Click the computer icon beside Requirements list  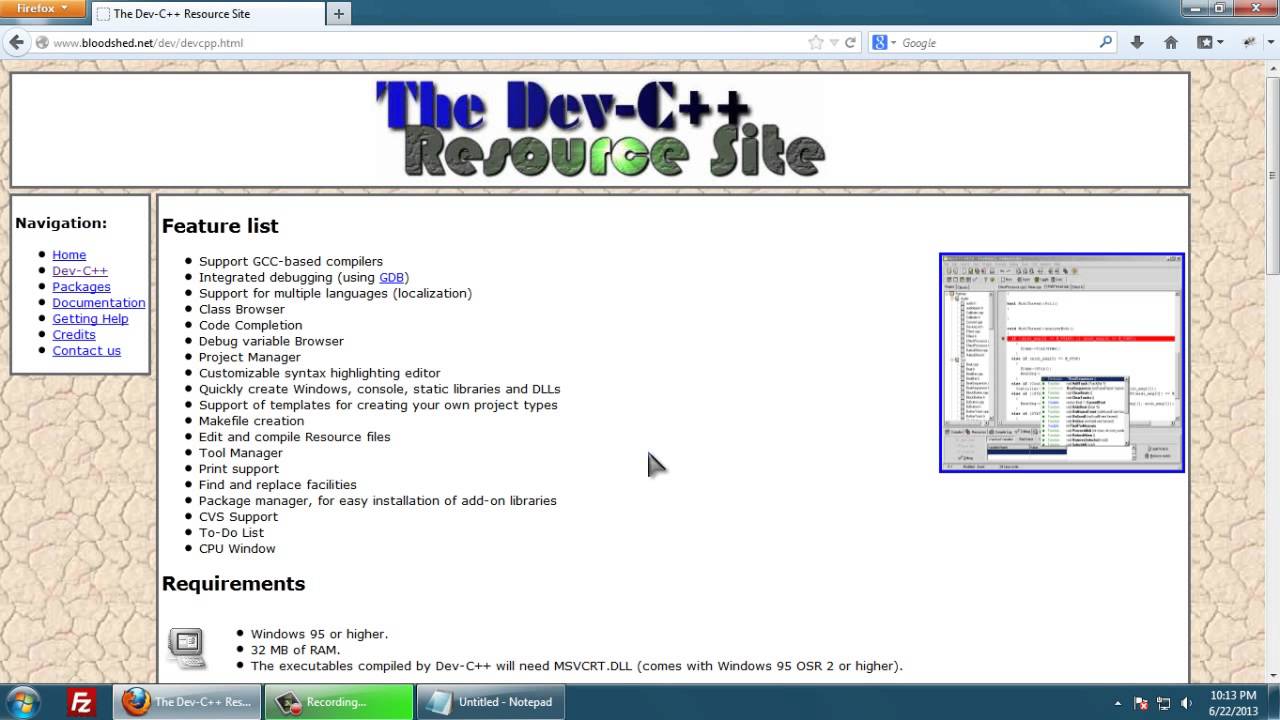187,648
